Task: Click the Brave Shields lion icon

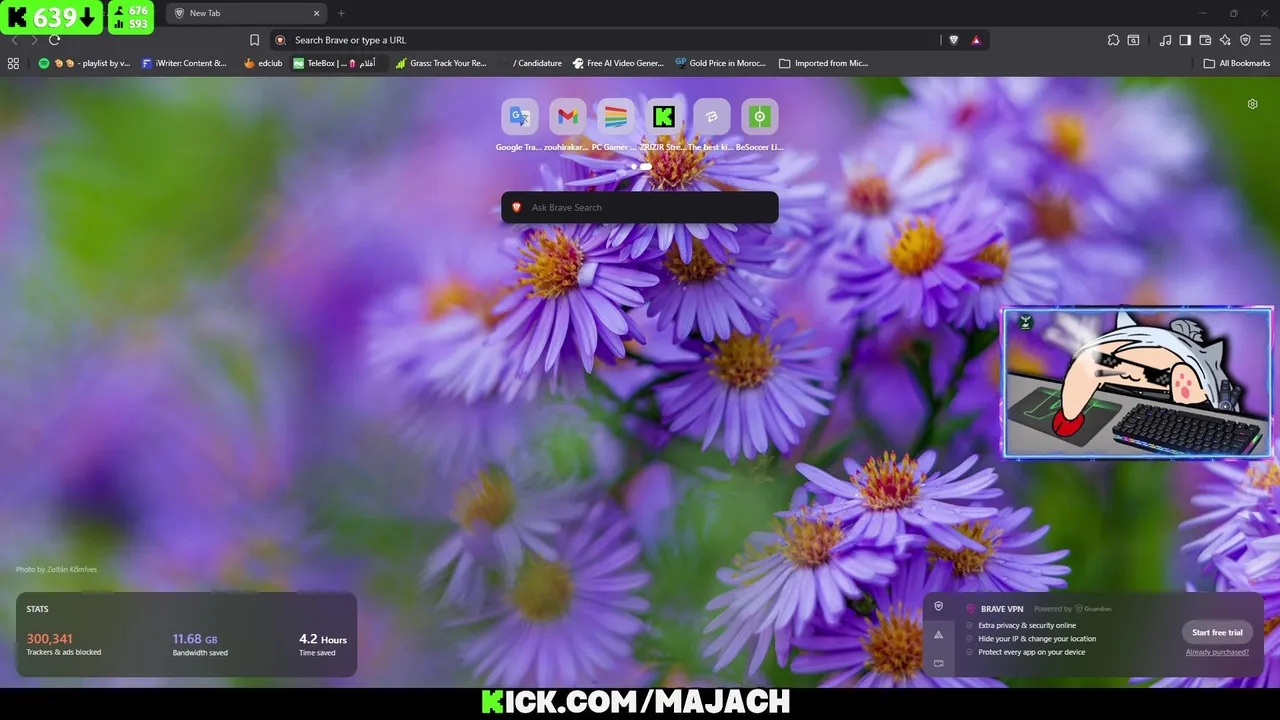Action: click(x=953, y=40)
